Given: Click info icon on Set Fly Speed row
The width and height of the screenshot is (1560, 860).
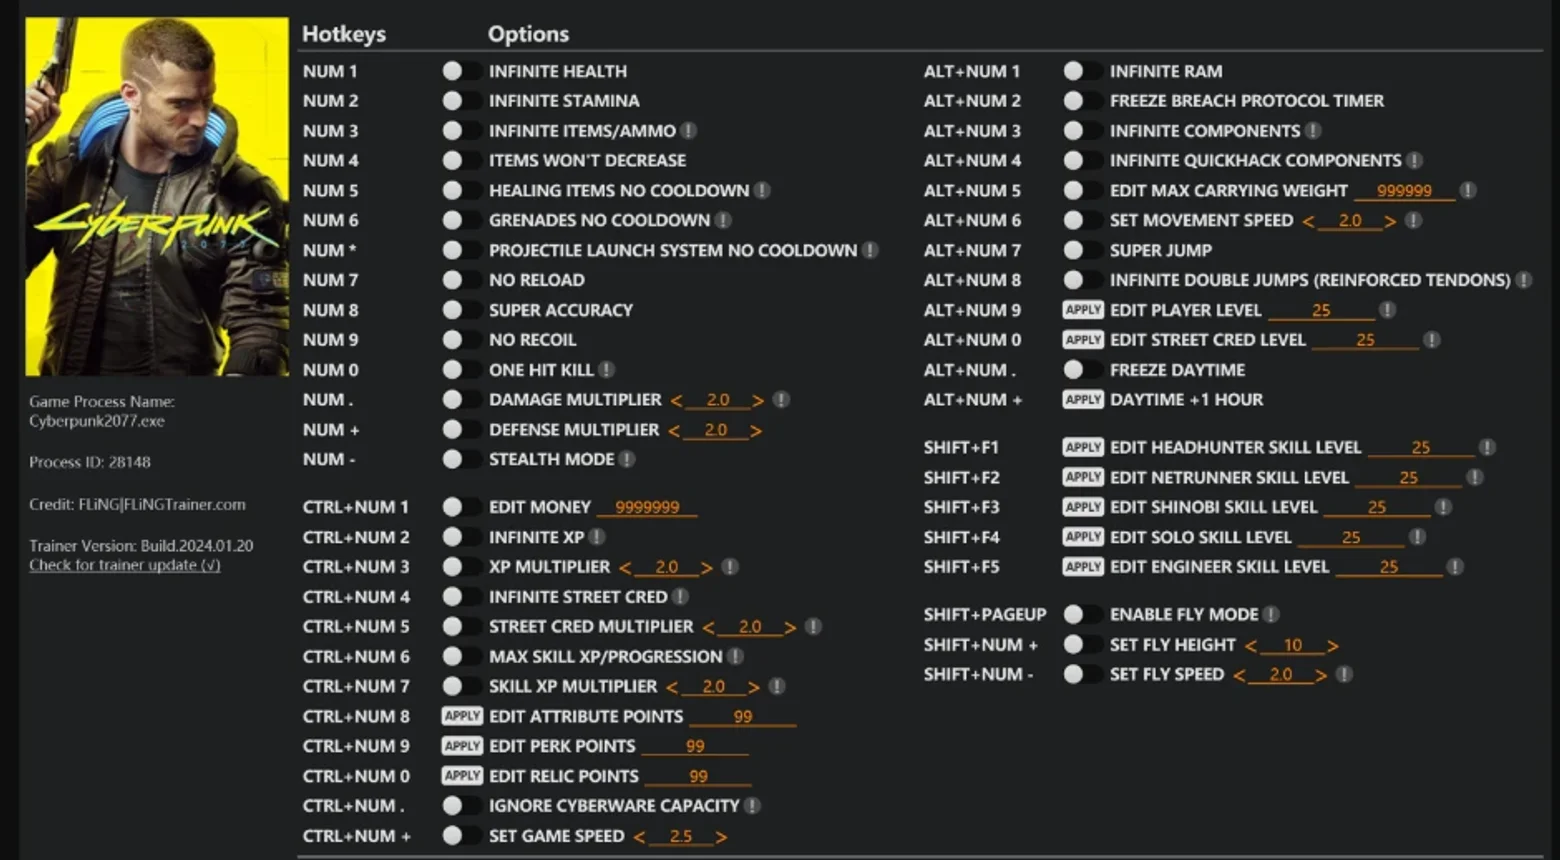Looking at the screenshot, I should [1344, 675].
